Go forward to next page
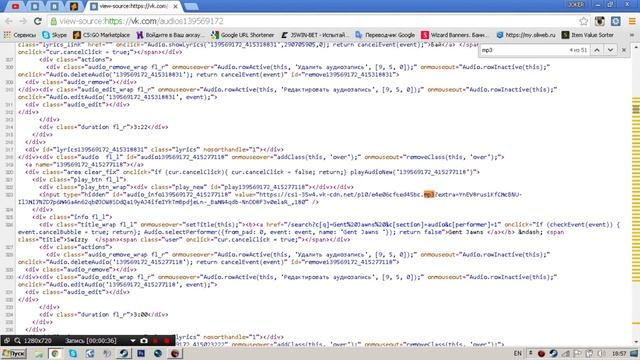The height and width of the screenshot is (360, 640). tap(23, 21)
